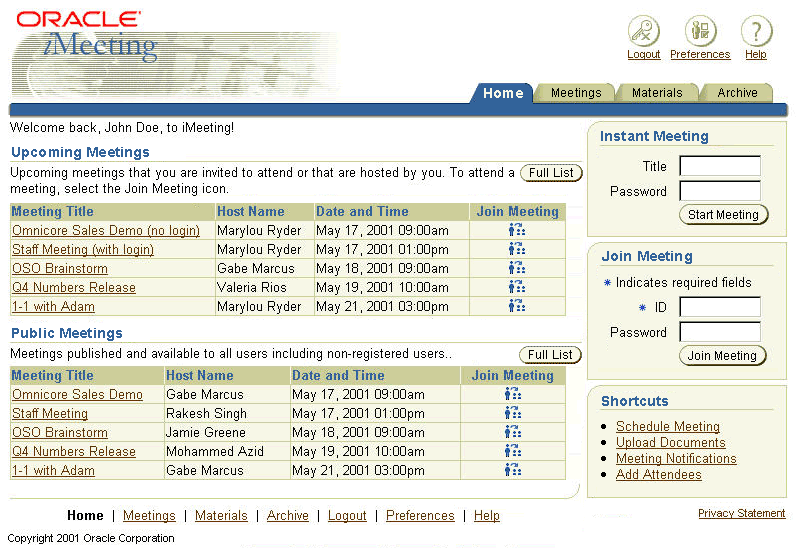Image resolution: width=797 pixels, height=552 pixels.
Task: Click Meetings in the footer navigation
Action: pos(149,515)
